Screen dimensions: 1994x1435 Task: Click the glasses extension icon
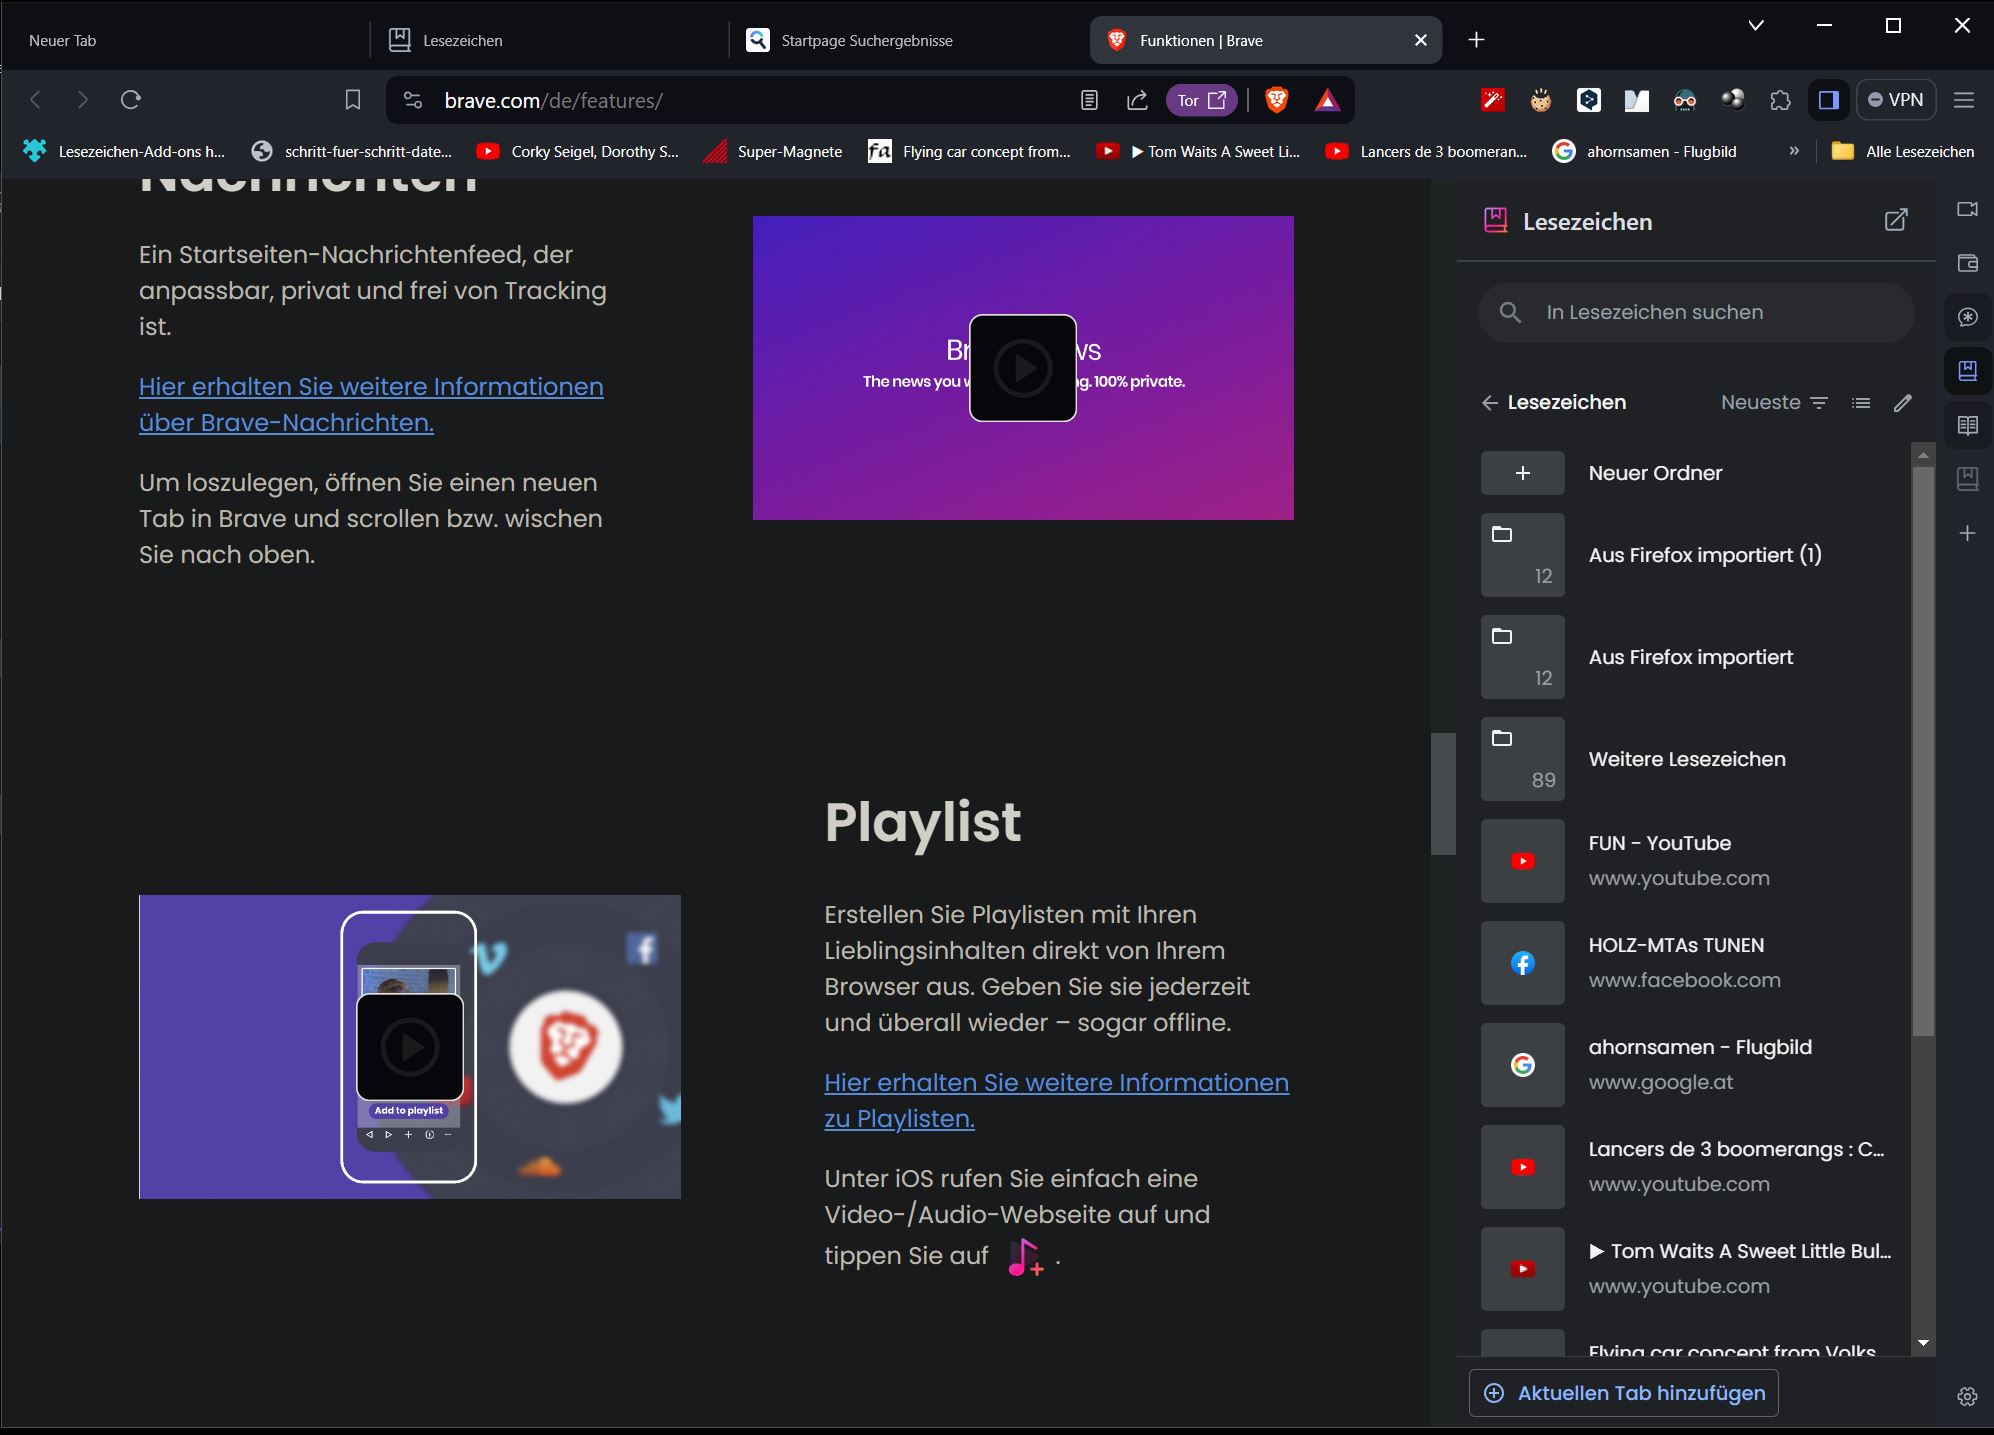[x=1684, y=100]
